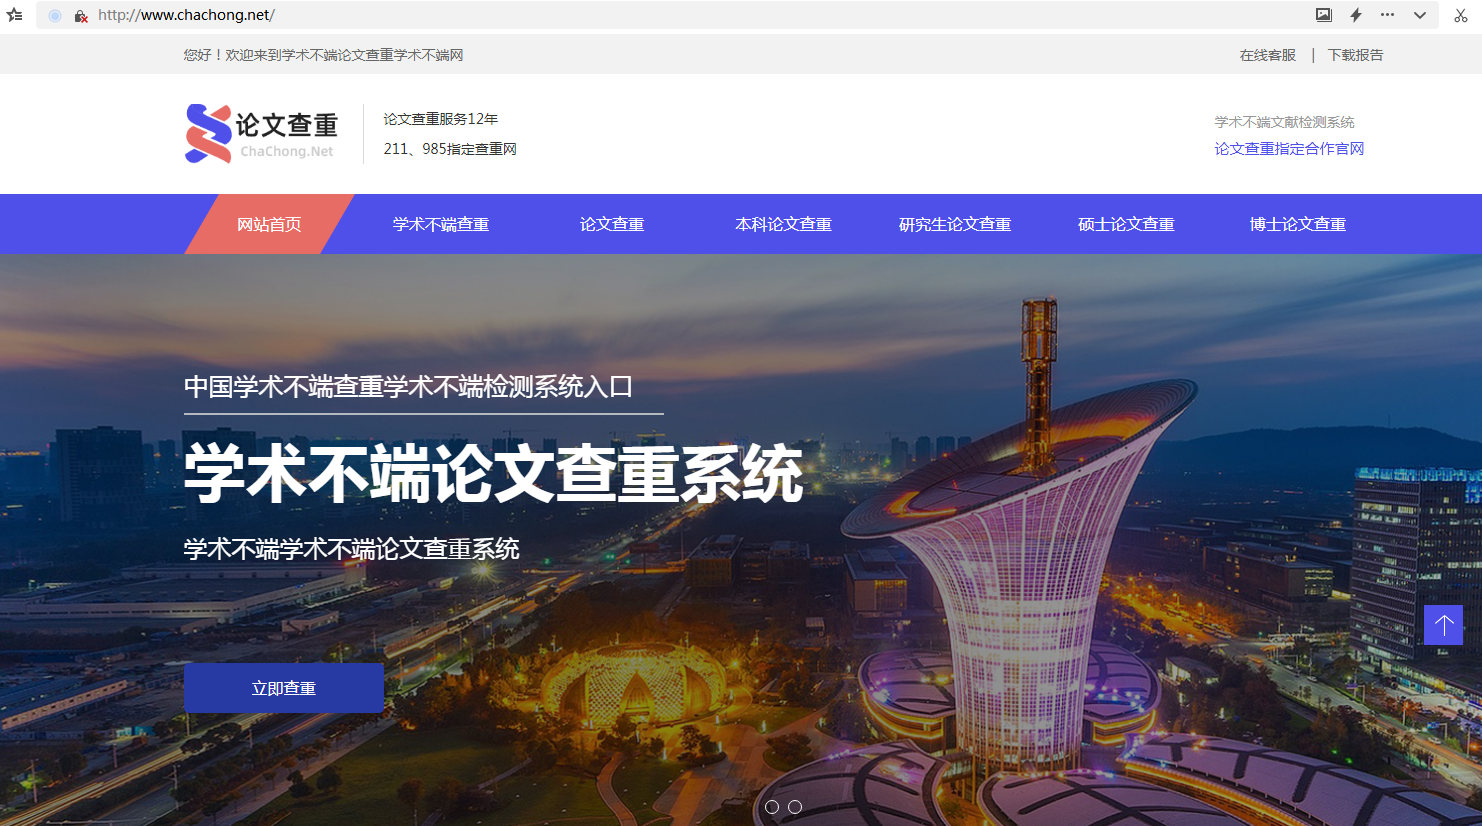Click the 论文查重 ChaChong.Net logo

tap(262, 134)
